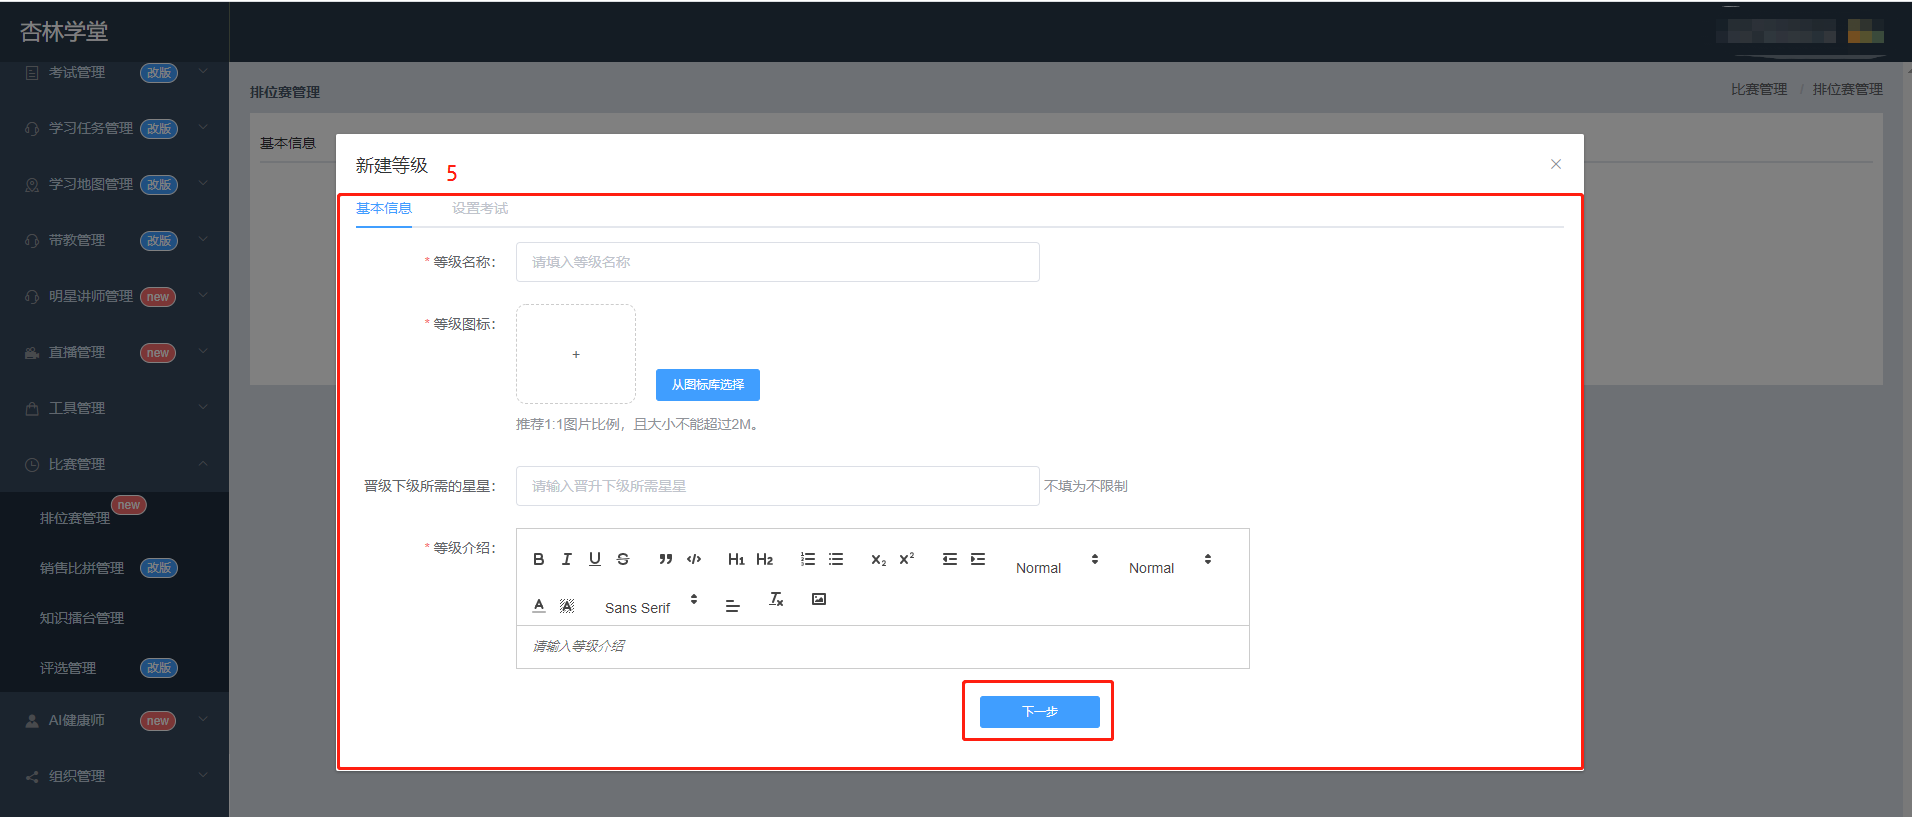Underline text with the U icon
The width and height of the screenshot is (1912, 817).
(x=595, y=559)
